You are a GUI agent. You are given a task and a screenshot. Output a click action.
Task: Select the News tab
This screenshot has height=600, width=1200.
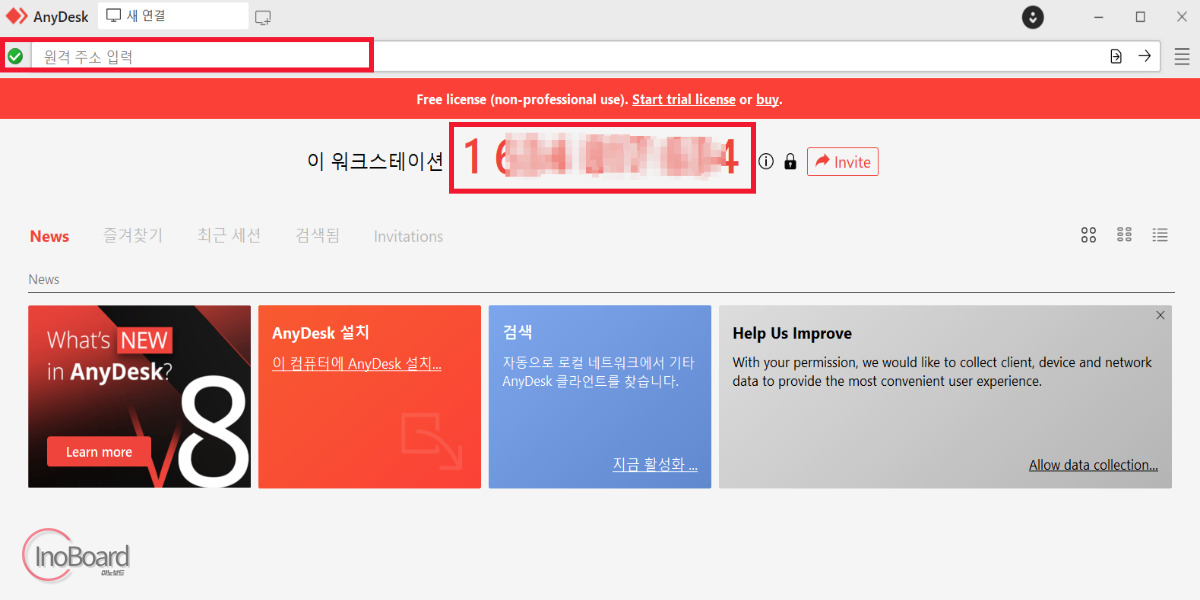(49, 237)
